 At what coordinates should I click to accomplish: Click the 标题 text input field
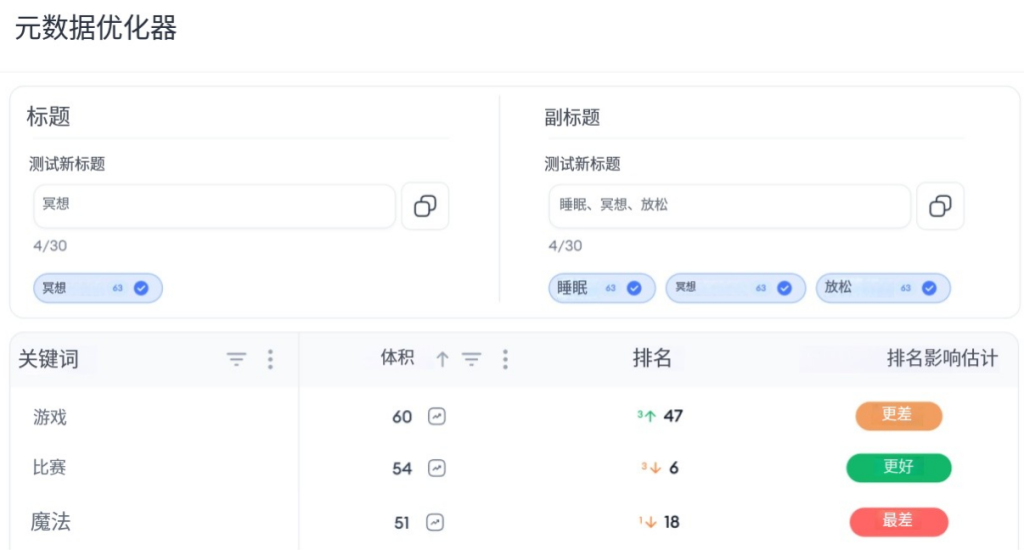[x=215, y=206]
